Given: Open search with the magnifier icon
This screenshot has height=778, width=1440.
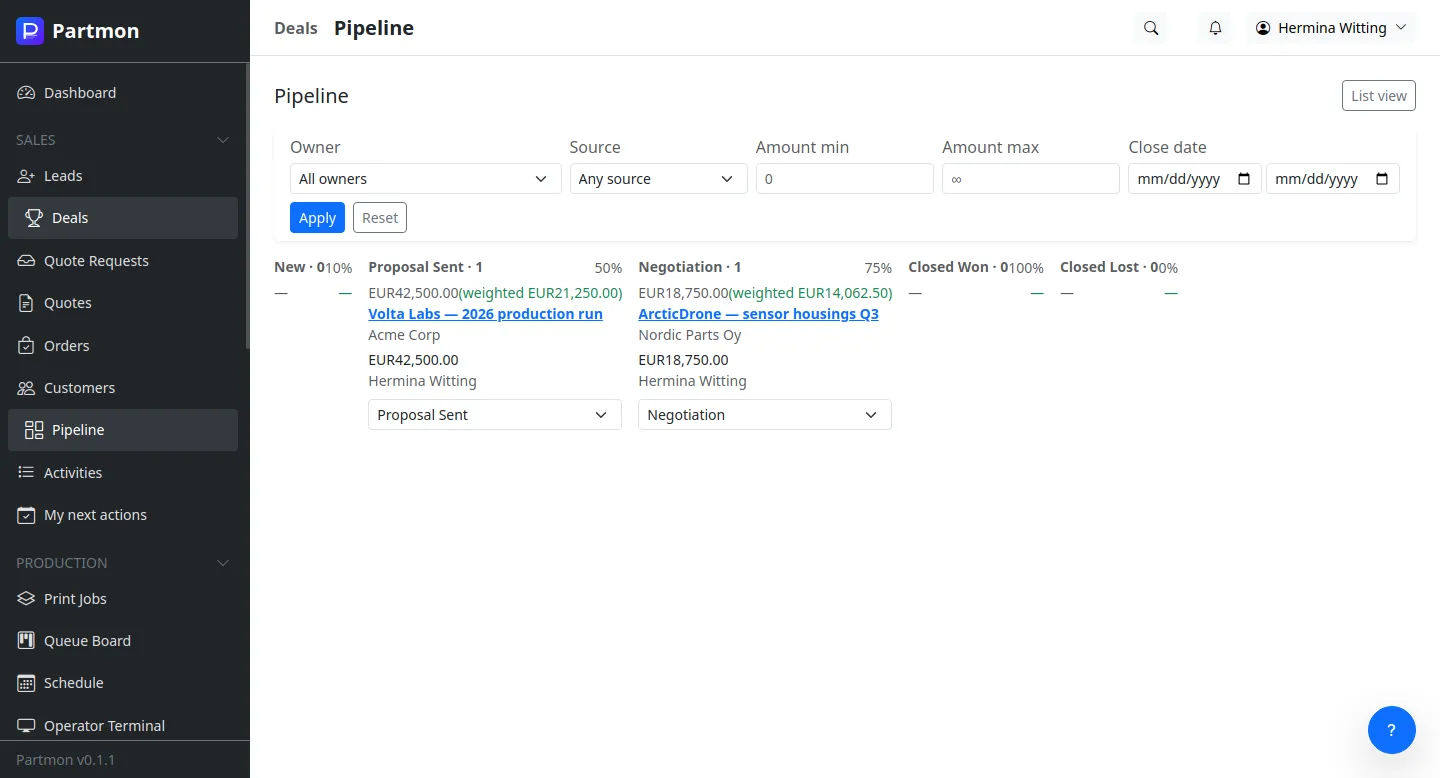Looking at the screenshot, I should coord(1151,28).
